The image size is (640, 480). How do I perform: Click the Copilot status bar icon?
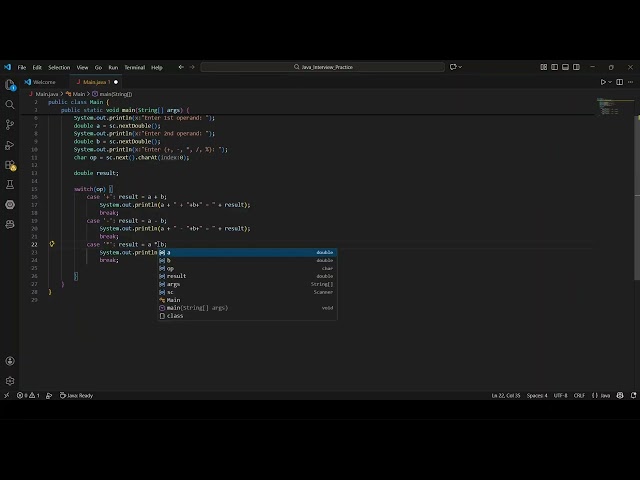(x=620, y=395)
